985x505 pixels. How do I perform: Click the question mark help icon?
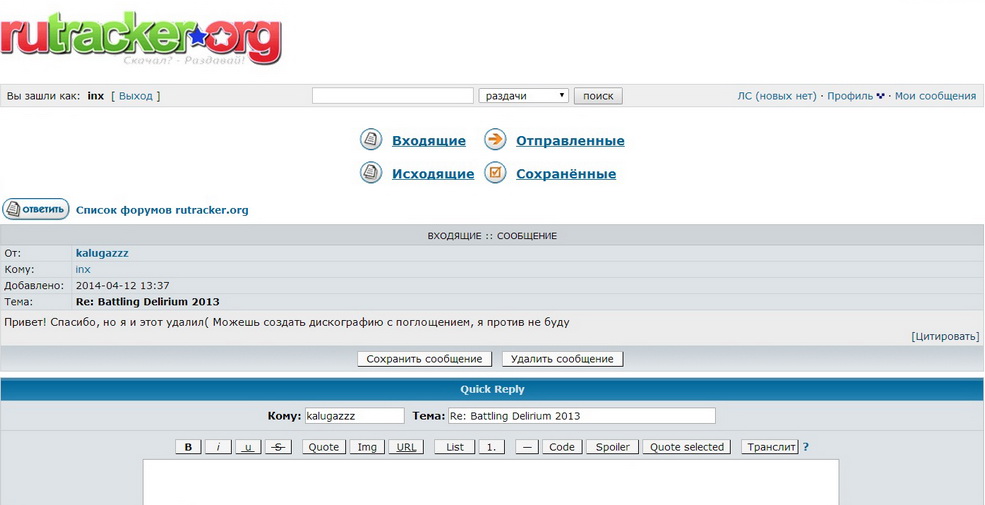click(x=806, y=447)
